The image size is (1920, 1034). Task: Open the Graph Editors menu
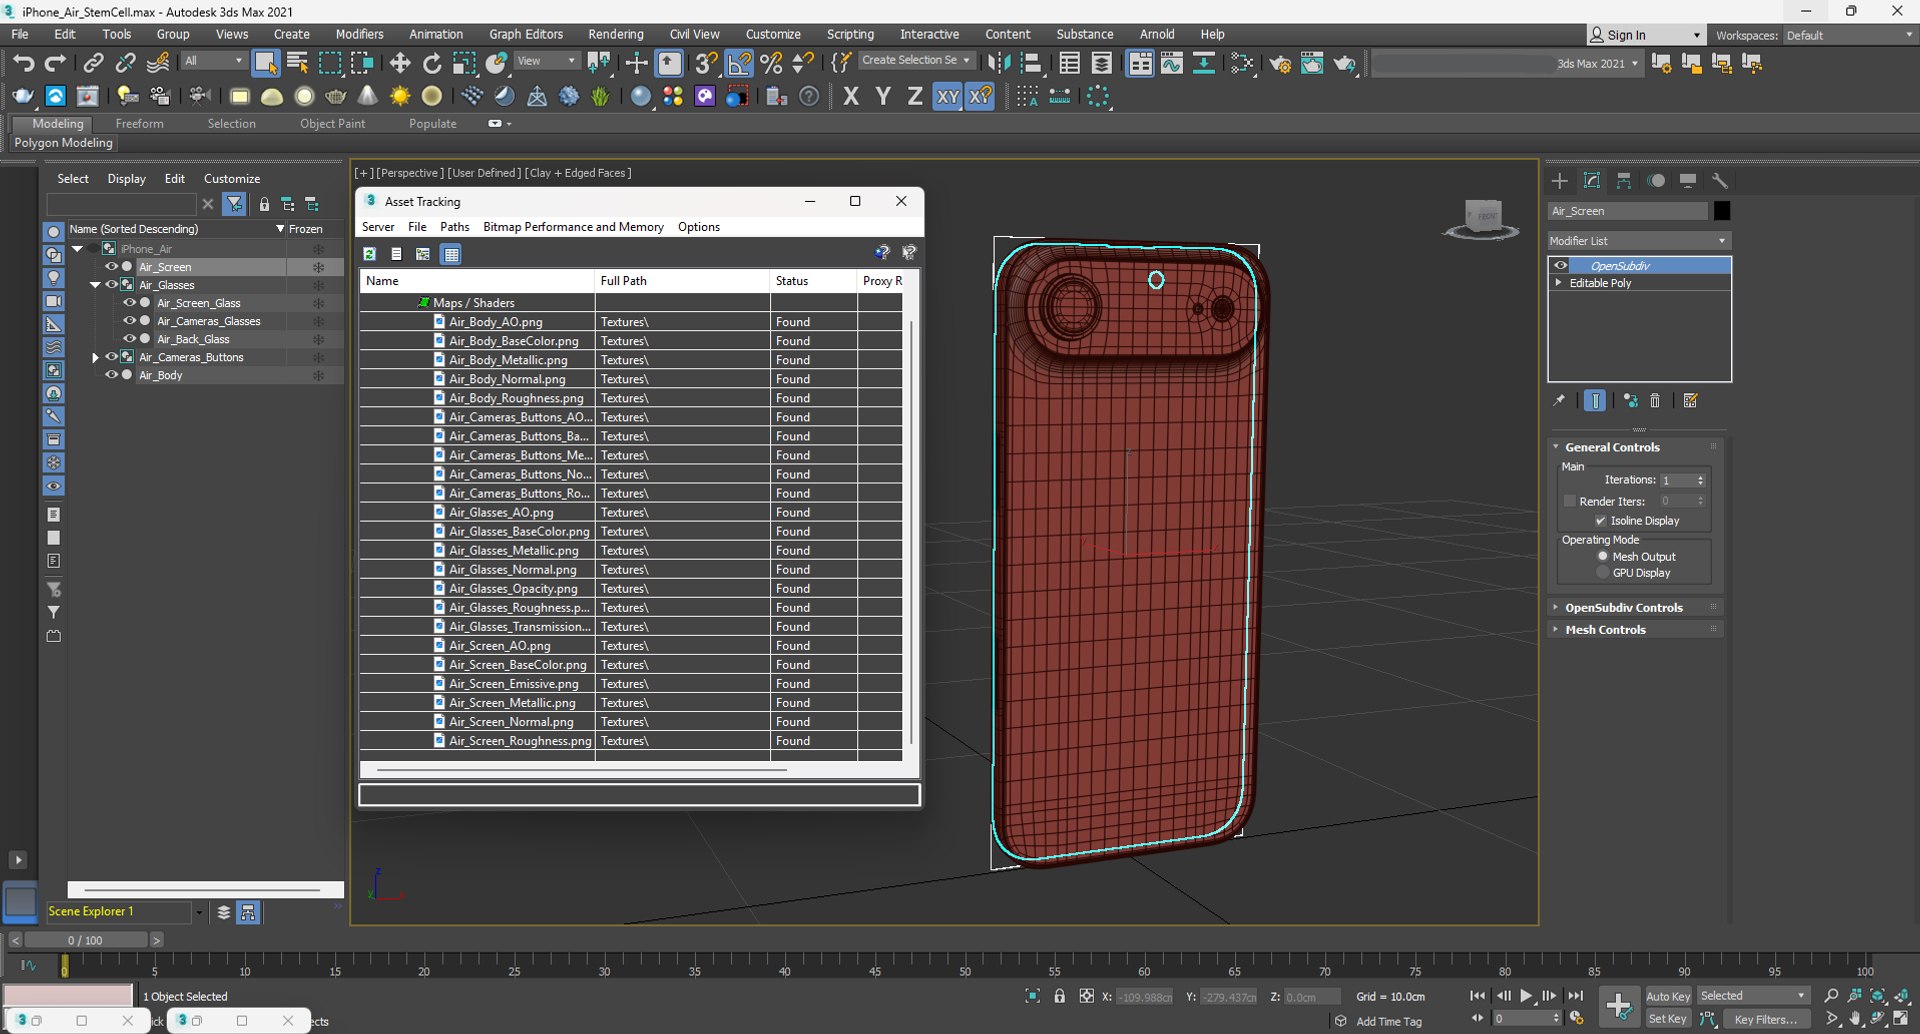[x=526, y=34]
